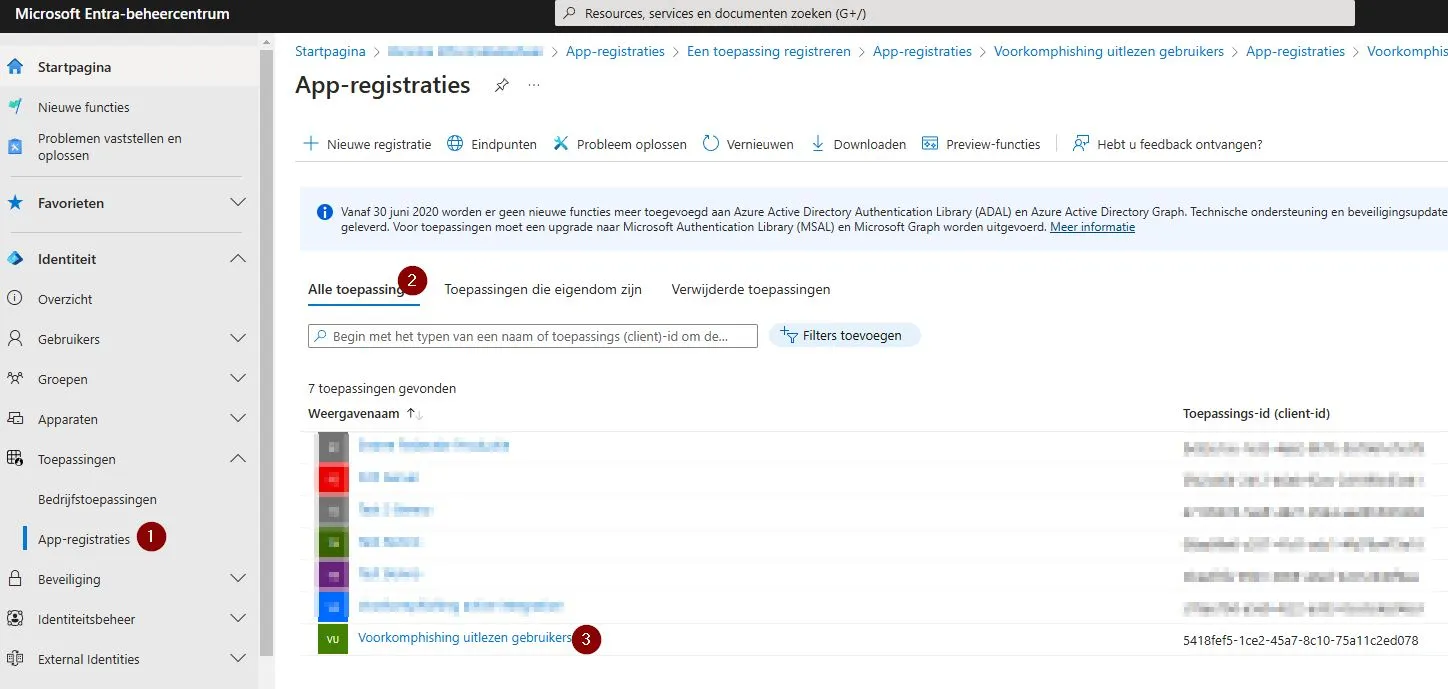Expand the Identiteitsbeheer menu

pos(238,619)
